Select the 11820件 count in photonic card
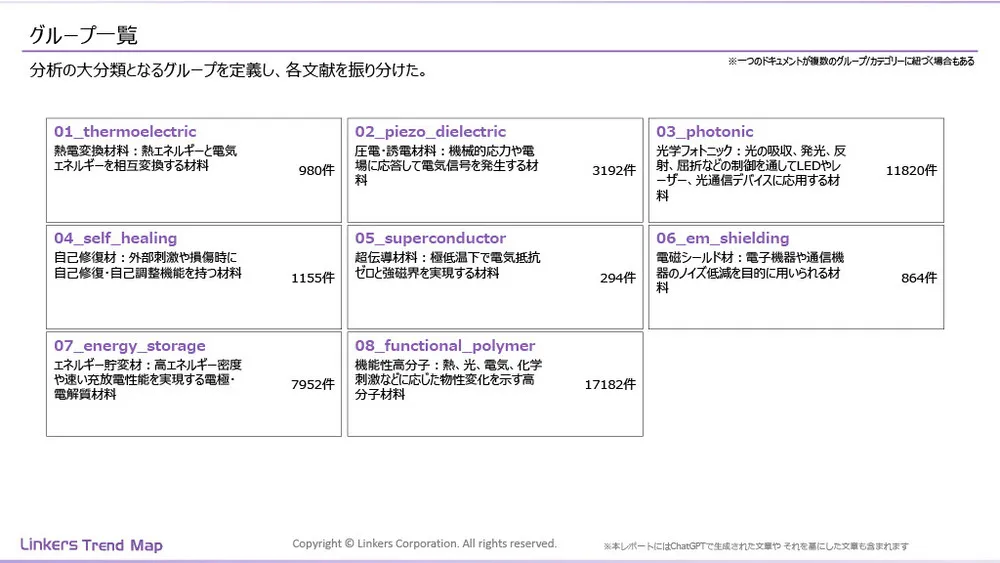The image size is (1000, 563). [x=911, y=171]
